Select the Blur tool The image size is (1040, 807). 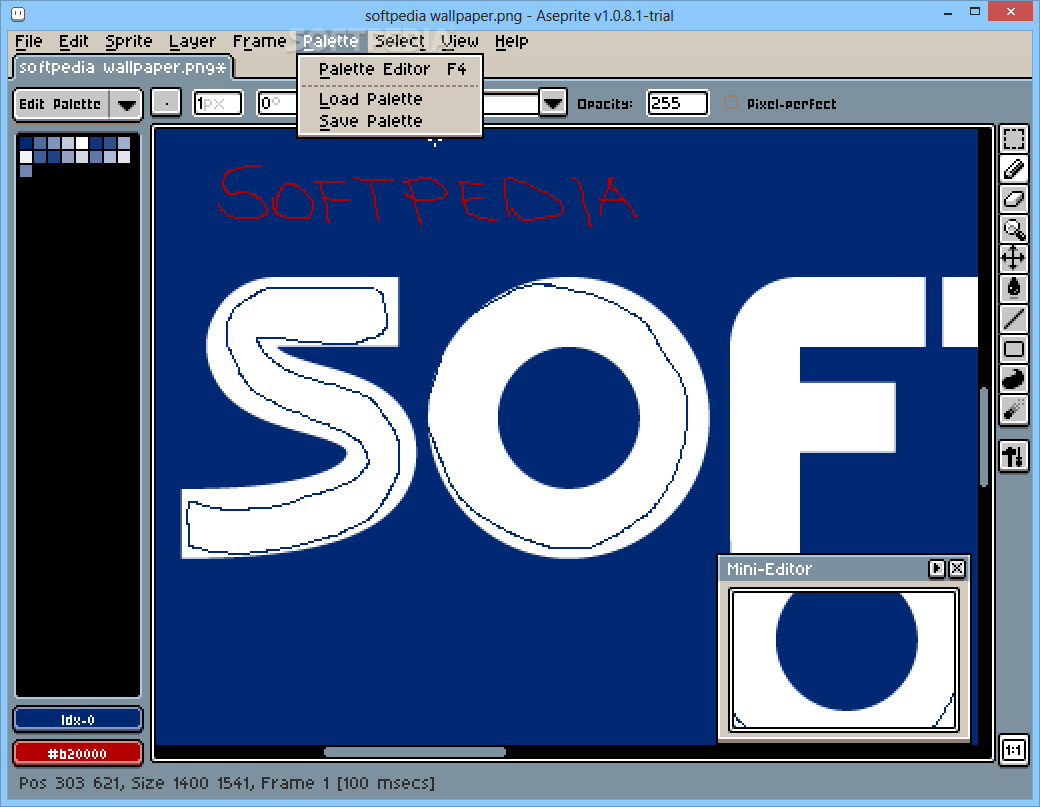coord(1013,410)
